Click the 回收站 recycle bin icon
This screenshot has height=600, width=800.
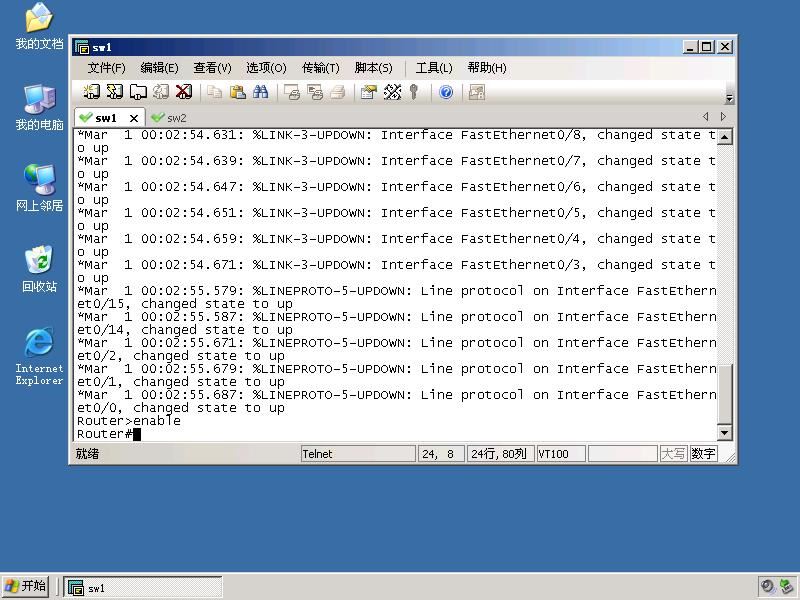coord(39,269)
